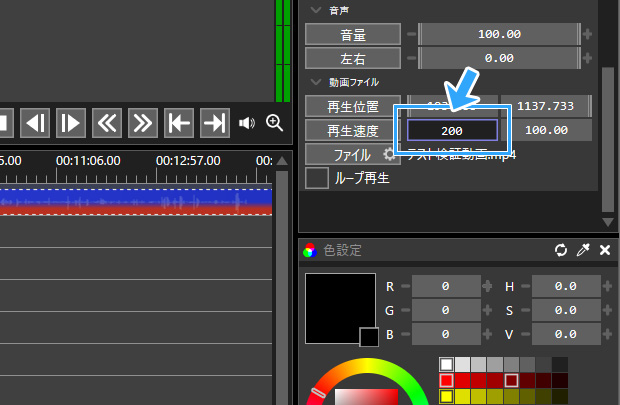Click the timeline vertical scrollbar up arrow
620x405 pixels.
tap(282, 161)
